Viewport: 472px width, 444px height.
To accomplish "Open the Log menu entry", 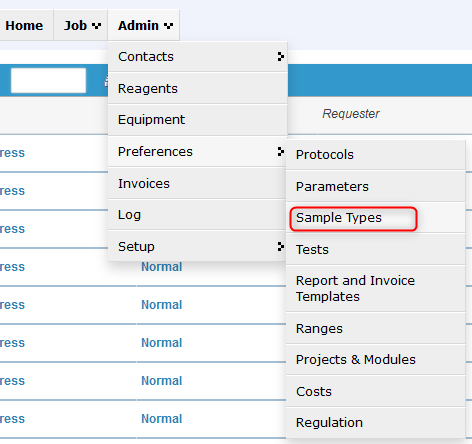I will 198,215.
